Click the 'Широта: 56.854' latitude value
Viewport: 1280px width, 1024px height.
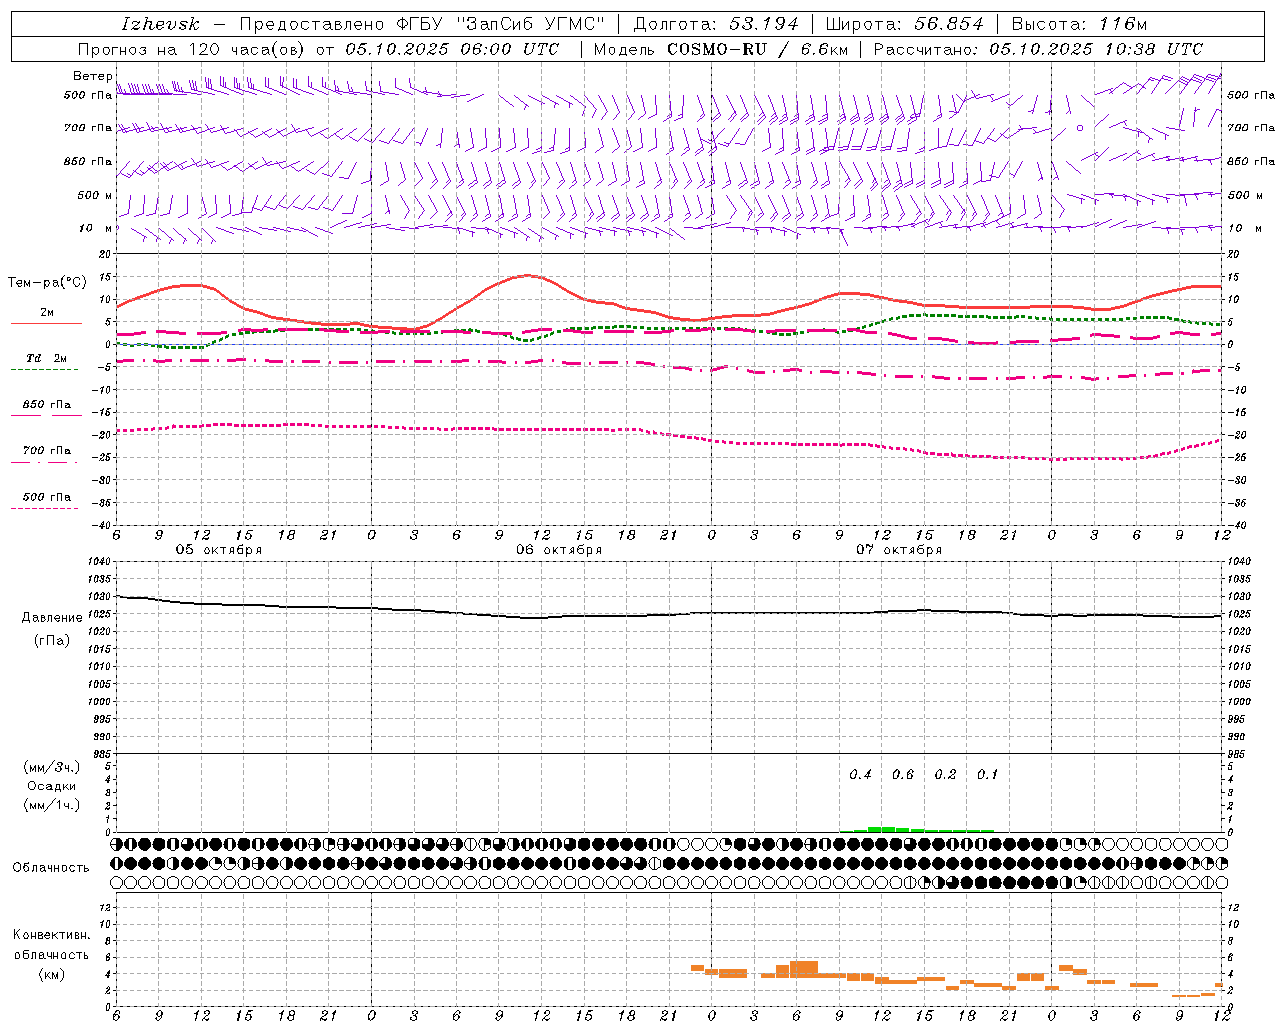coord(904,24)
